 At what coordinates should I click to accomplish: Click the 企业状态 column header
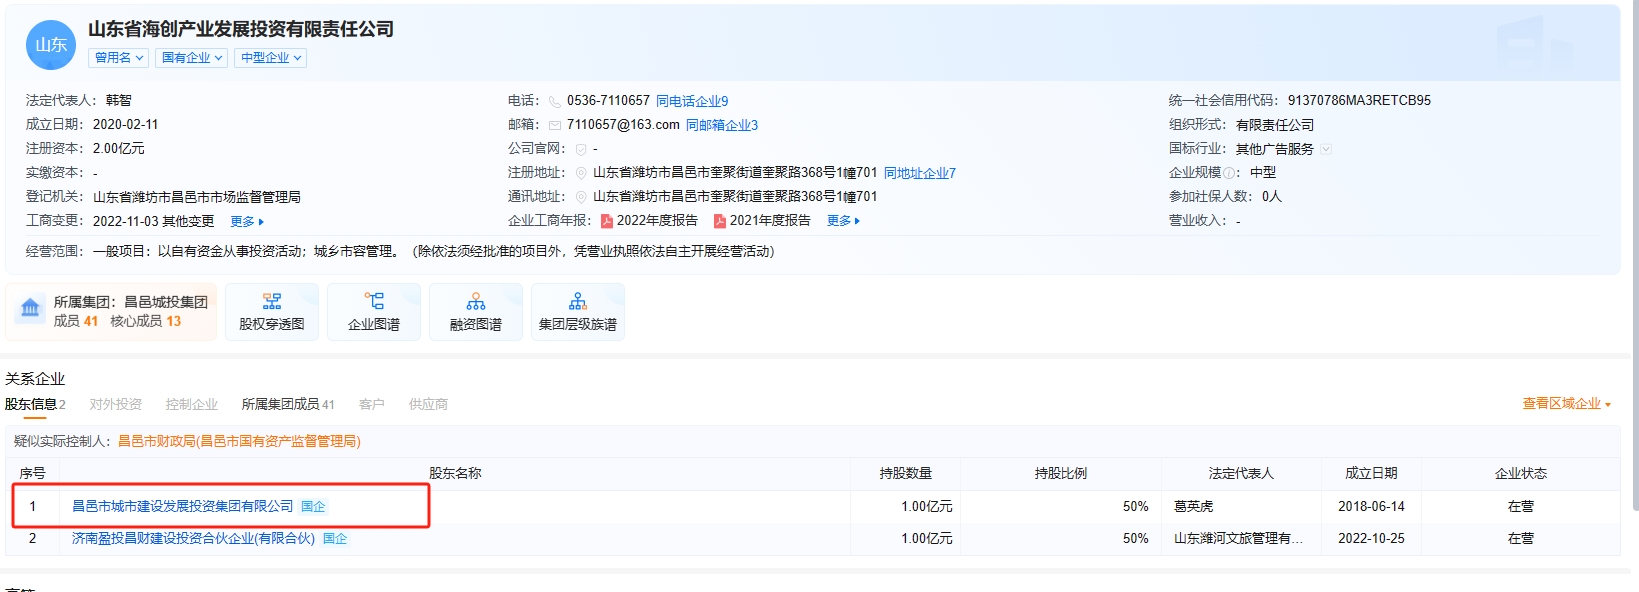(1521, 474)
